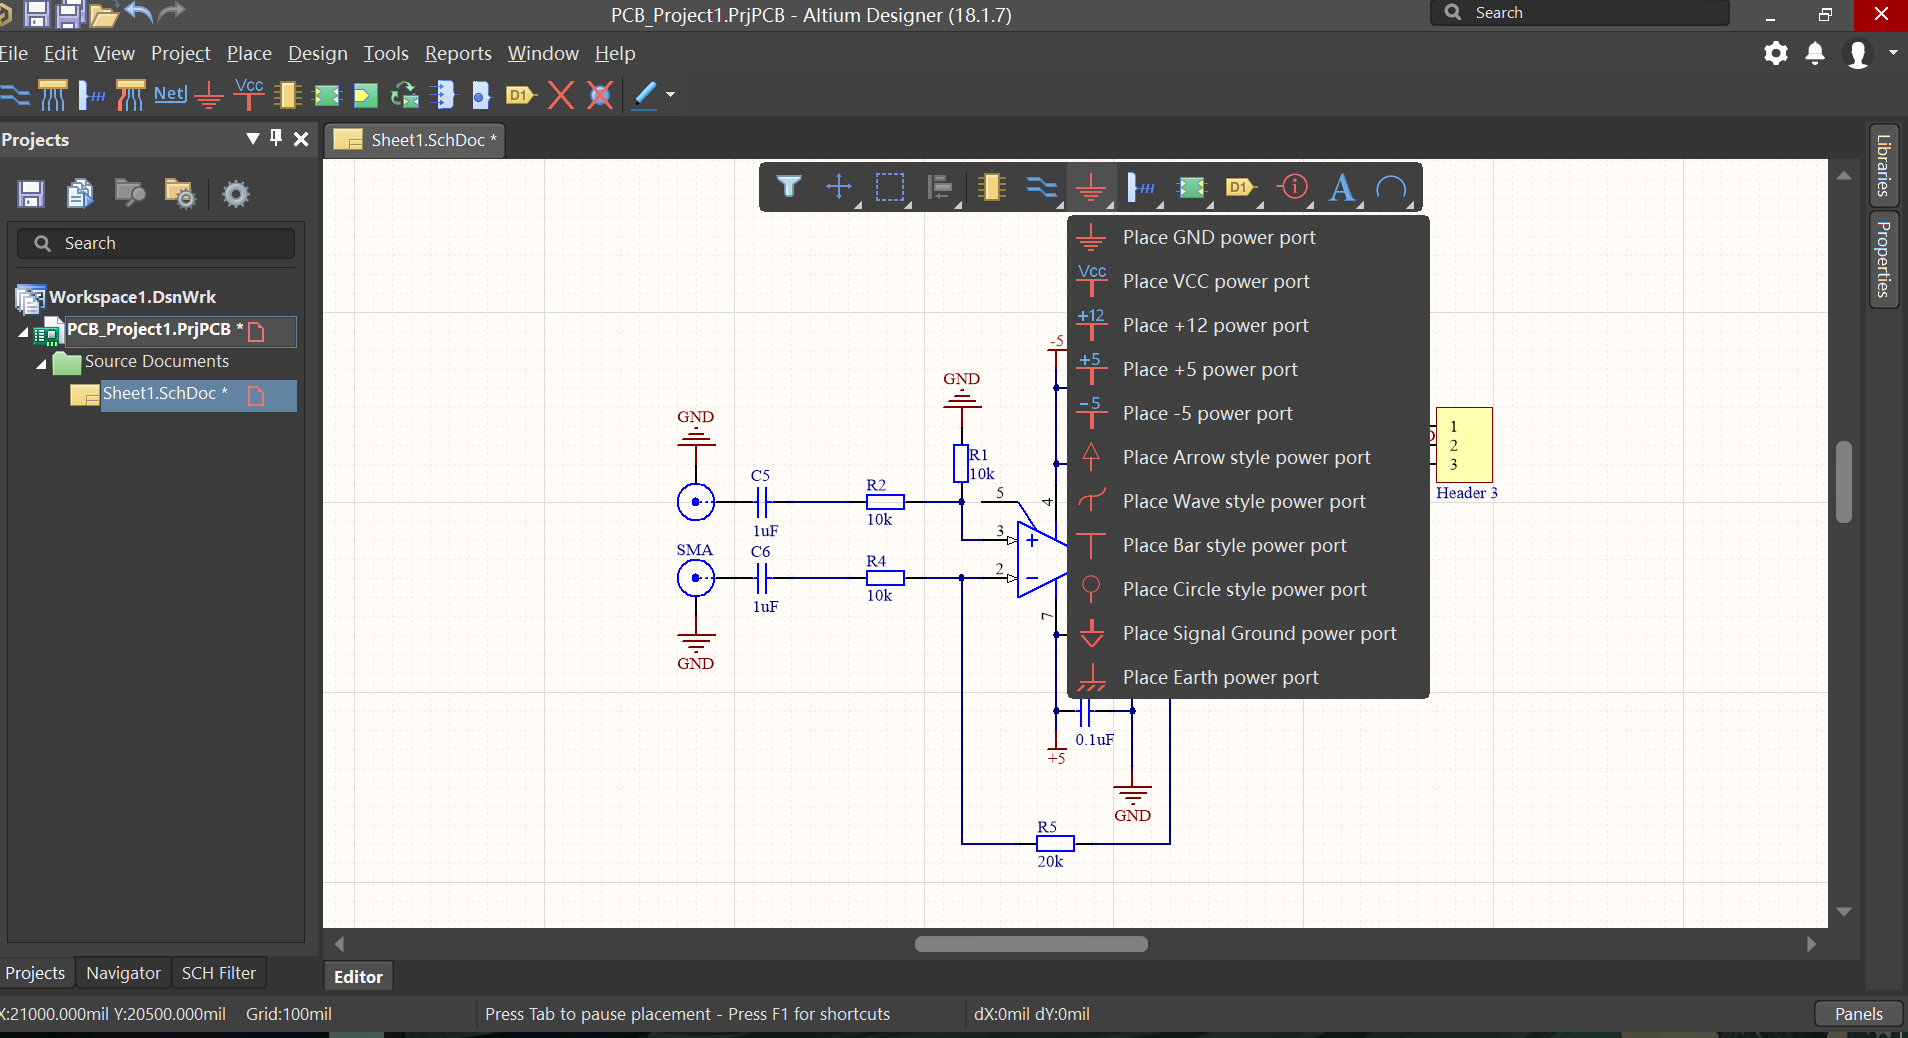Click the green Sheet Symbol icon in active bar
1908x1038 pixels.
click(1192, 187)
